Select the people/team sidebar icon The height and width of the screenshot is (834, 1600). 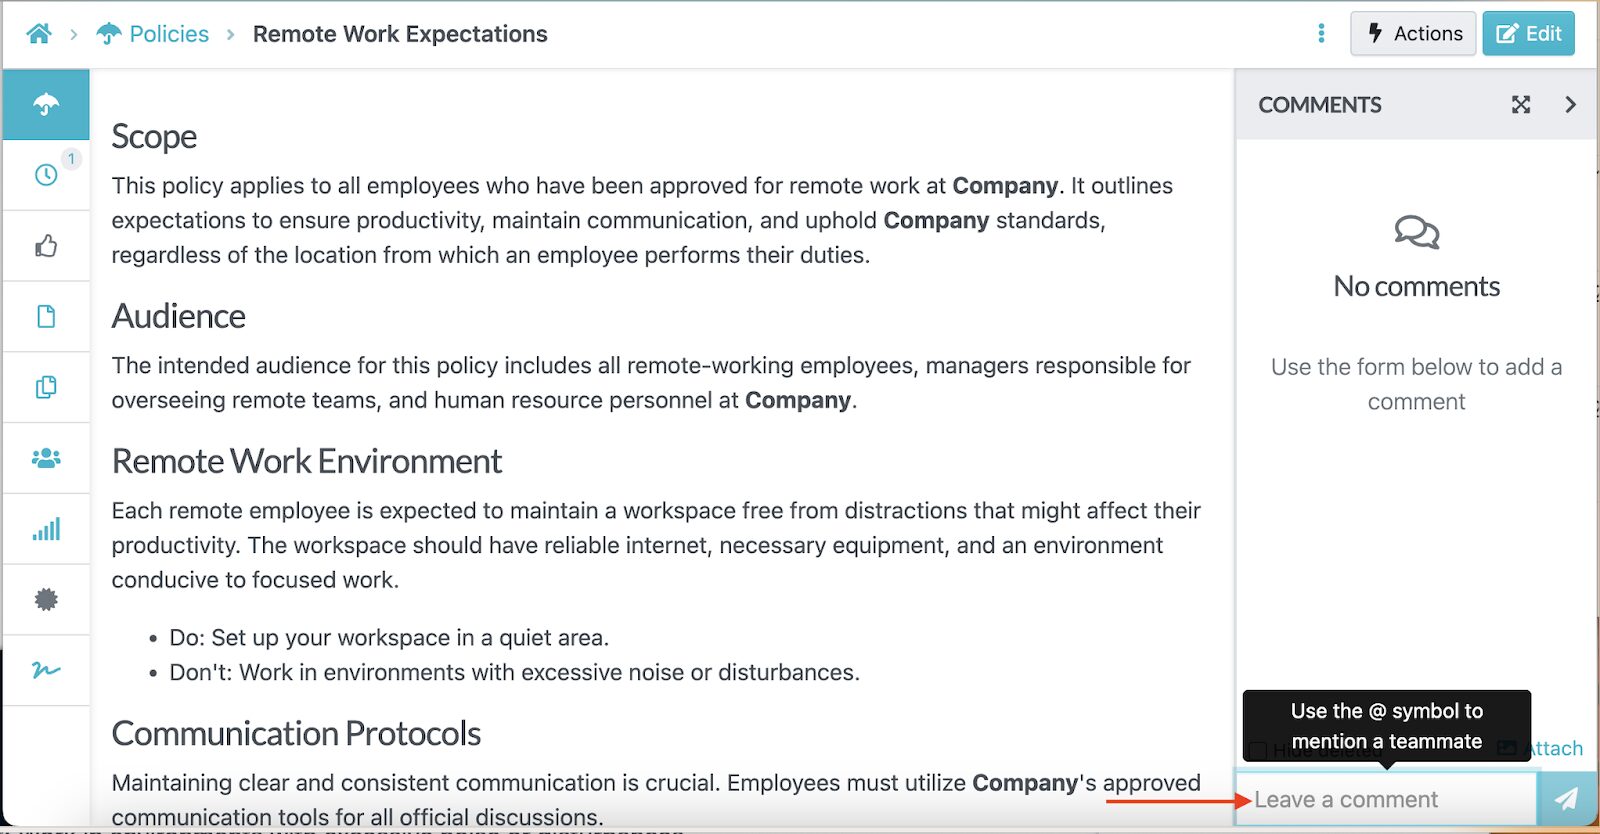tap(46, 458)
